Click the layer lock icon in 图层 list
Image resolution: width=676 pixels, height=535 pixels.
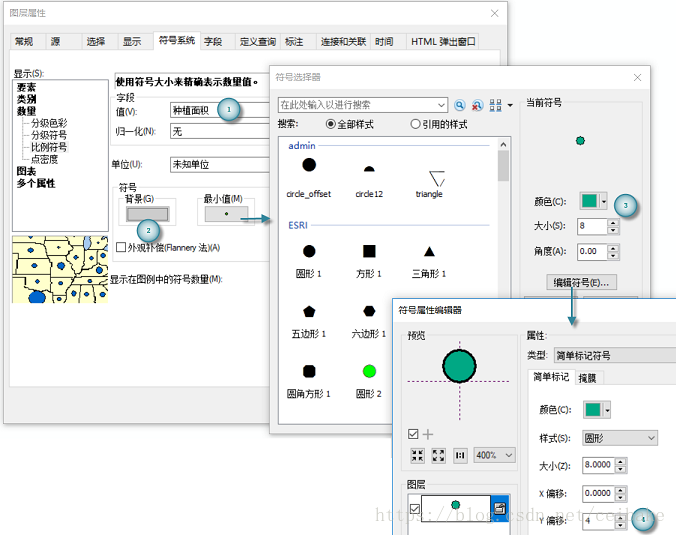point(500,508)
